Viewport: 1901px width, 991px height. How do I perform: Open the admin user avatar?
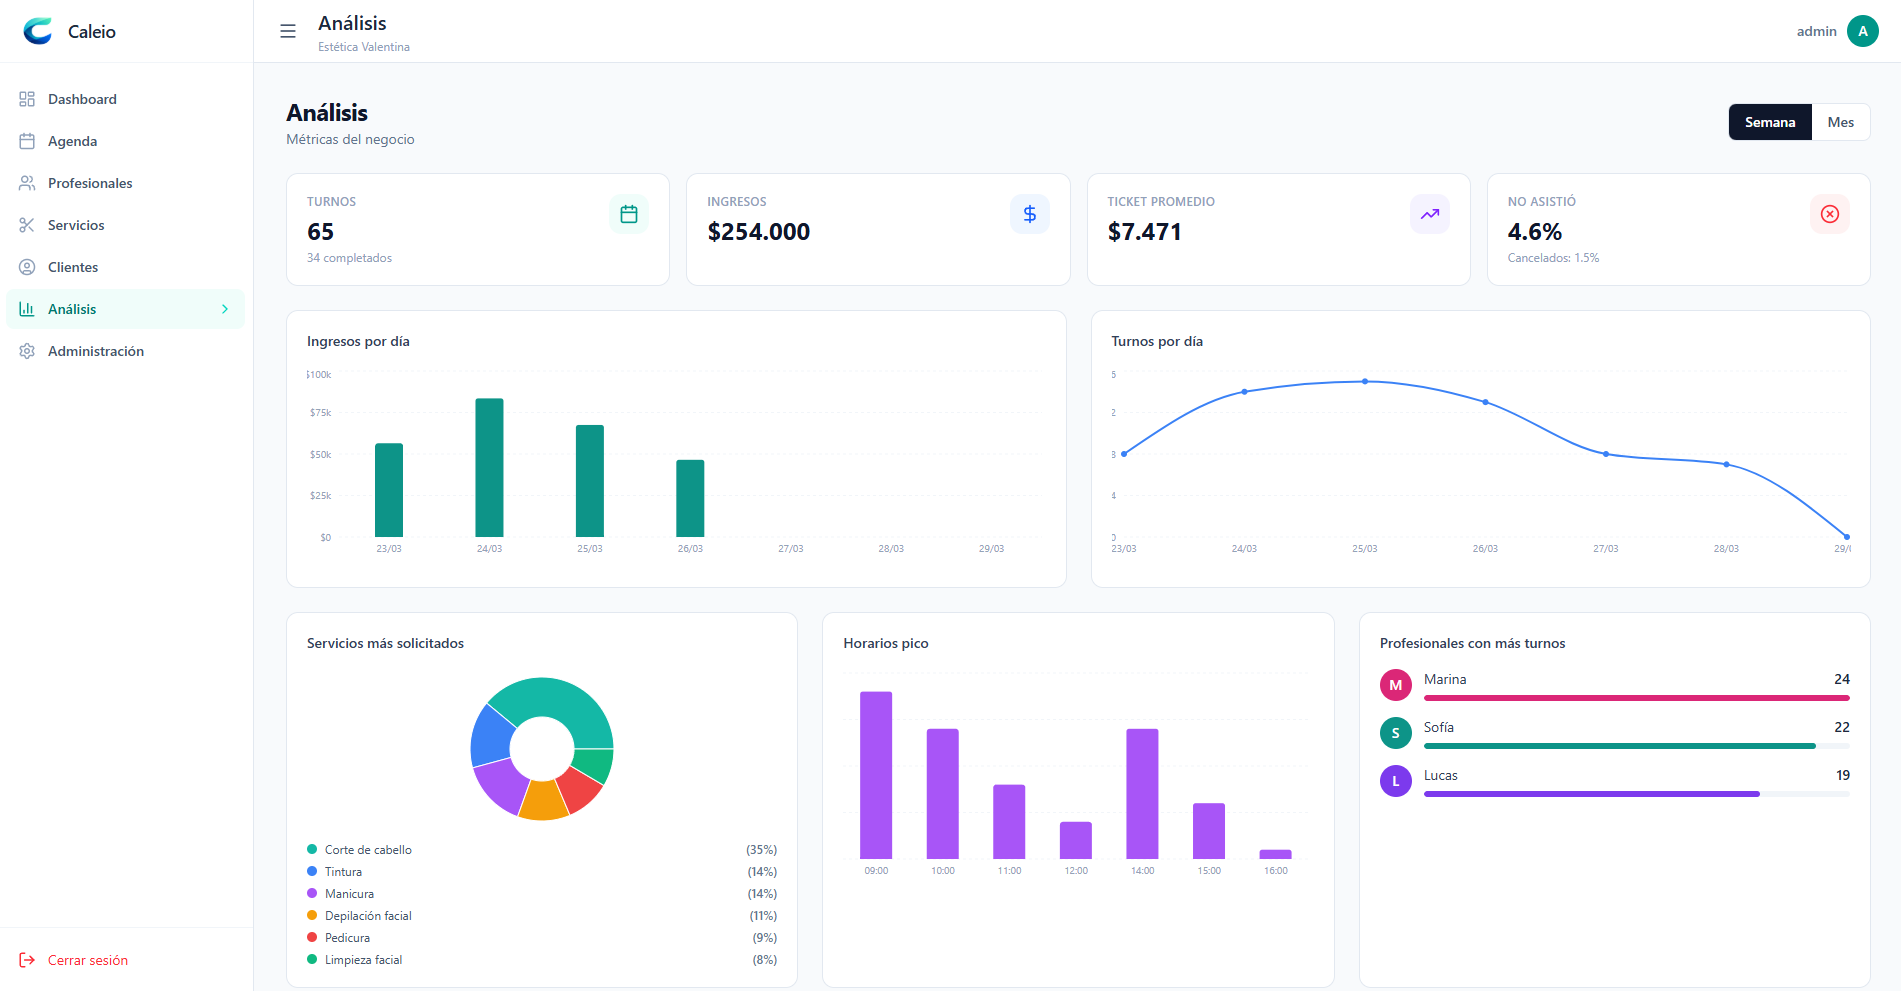click(1862, 31)
